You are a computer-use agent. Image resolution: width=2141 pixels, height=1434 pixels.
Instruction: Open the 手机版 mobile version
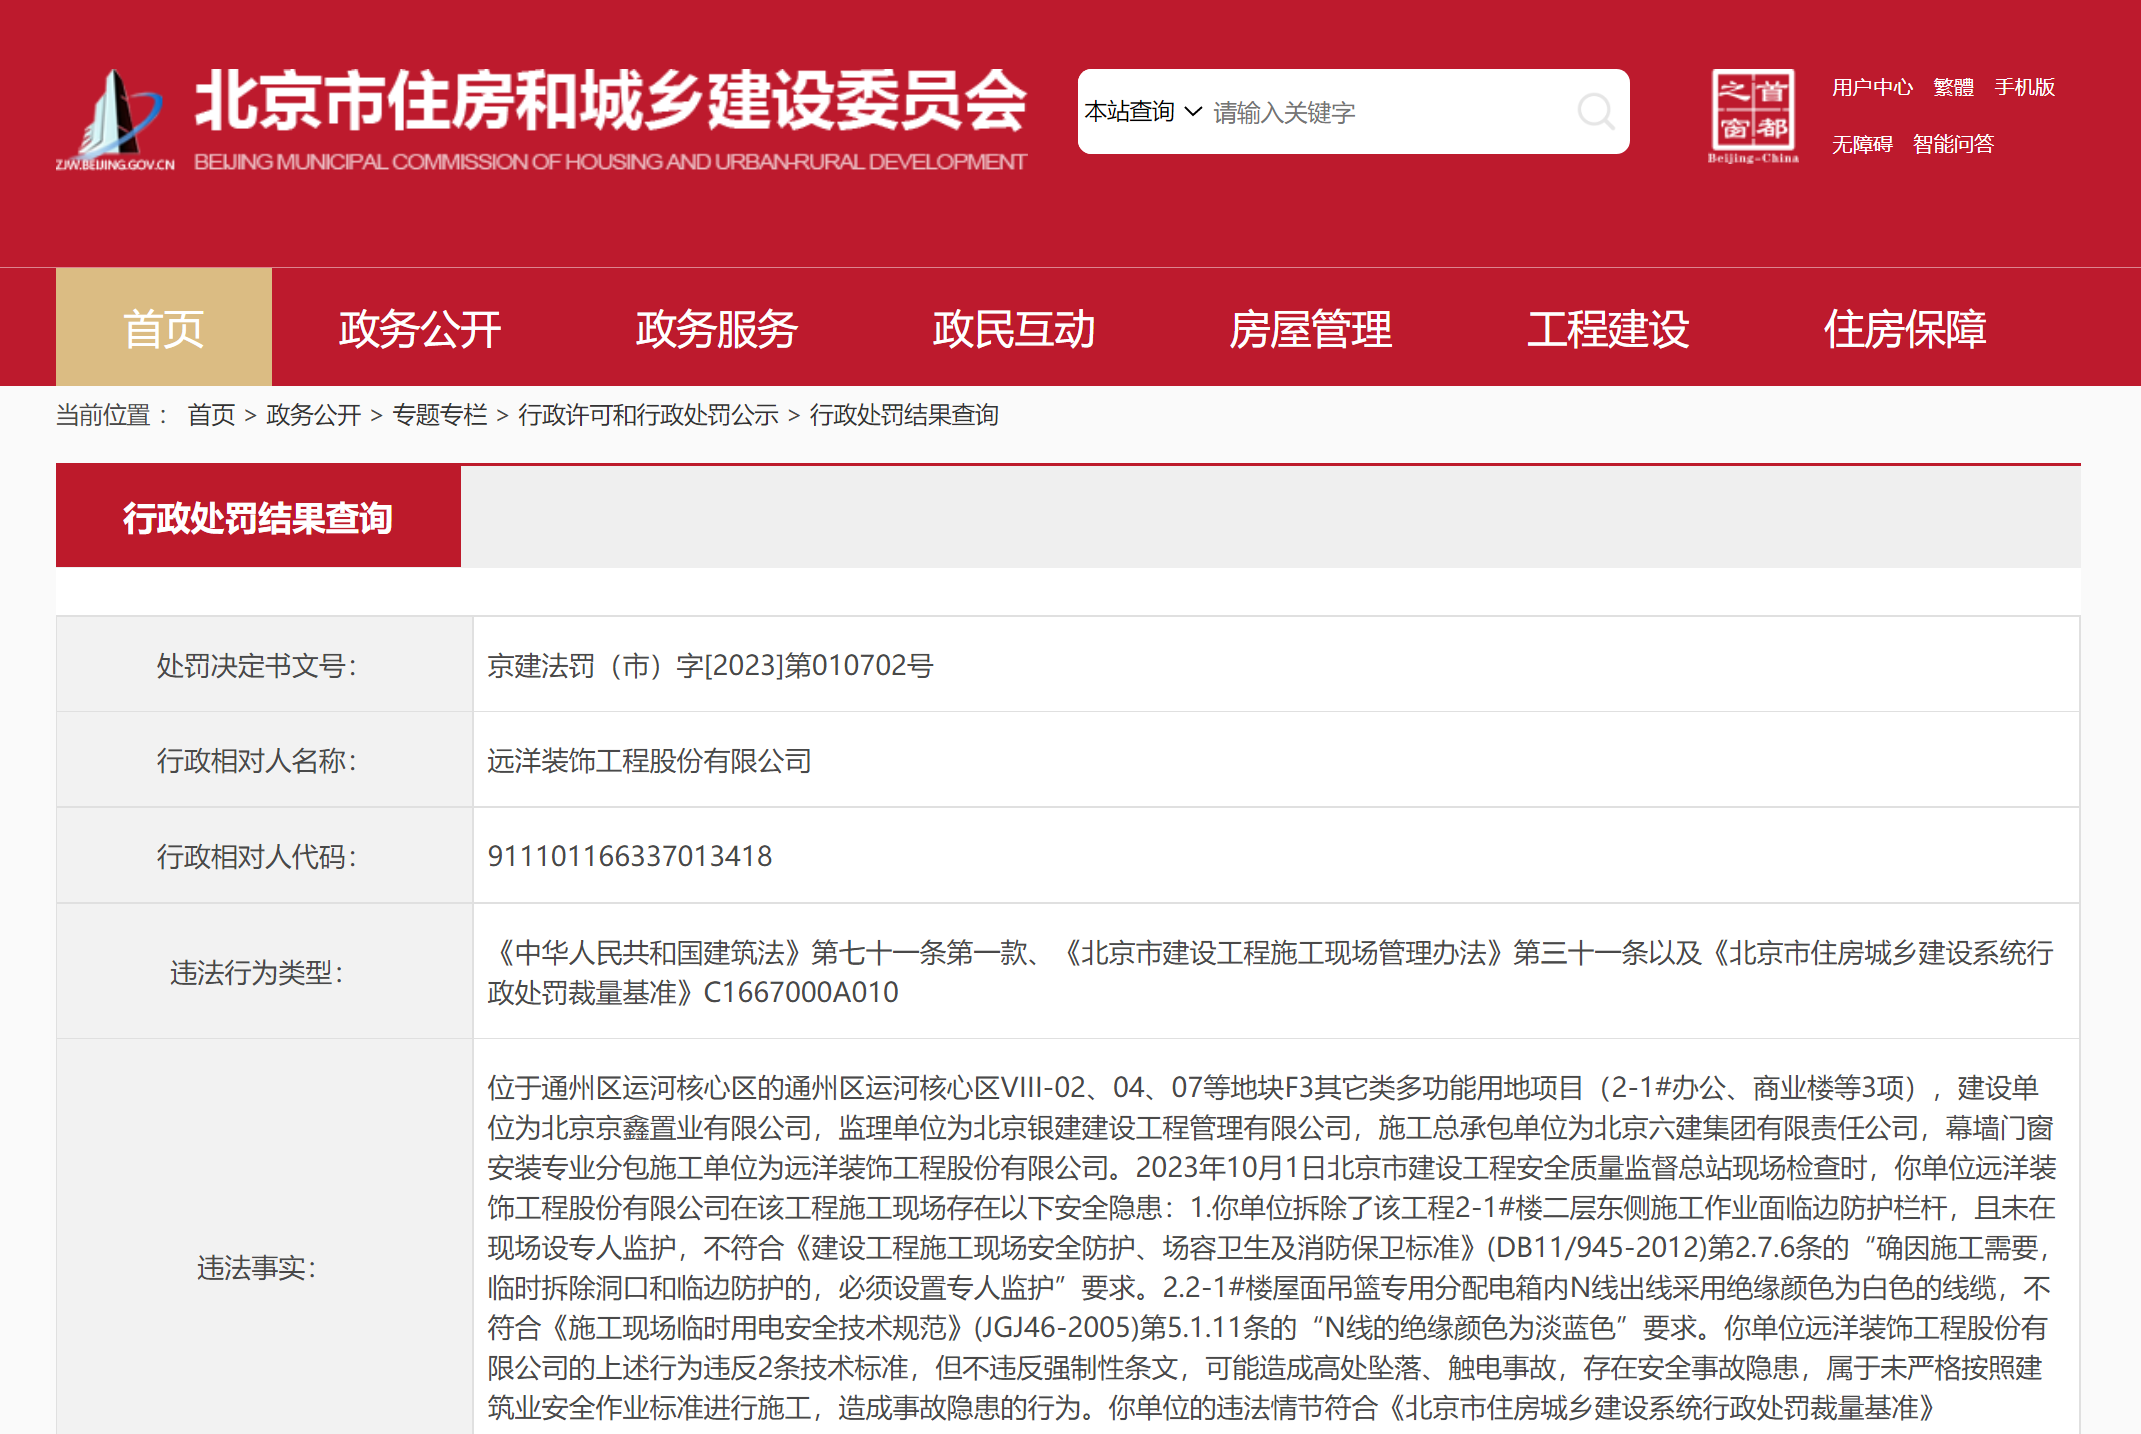tap(2023, 88)
